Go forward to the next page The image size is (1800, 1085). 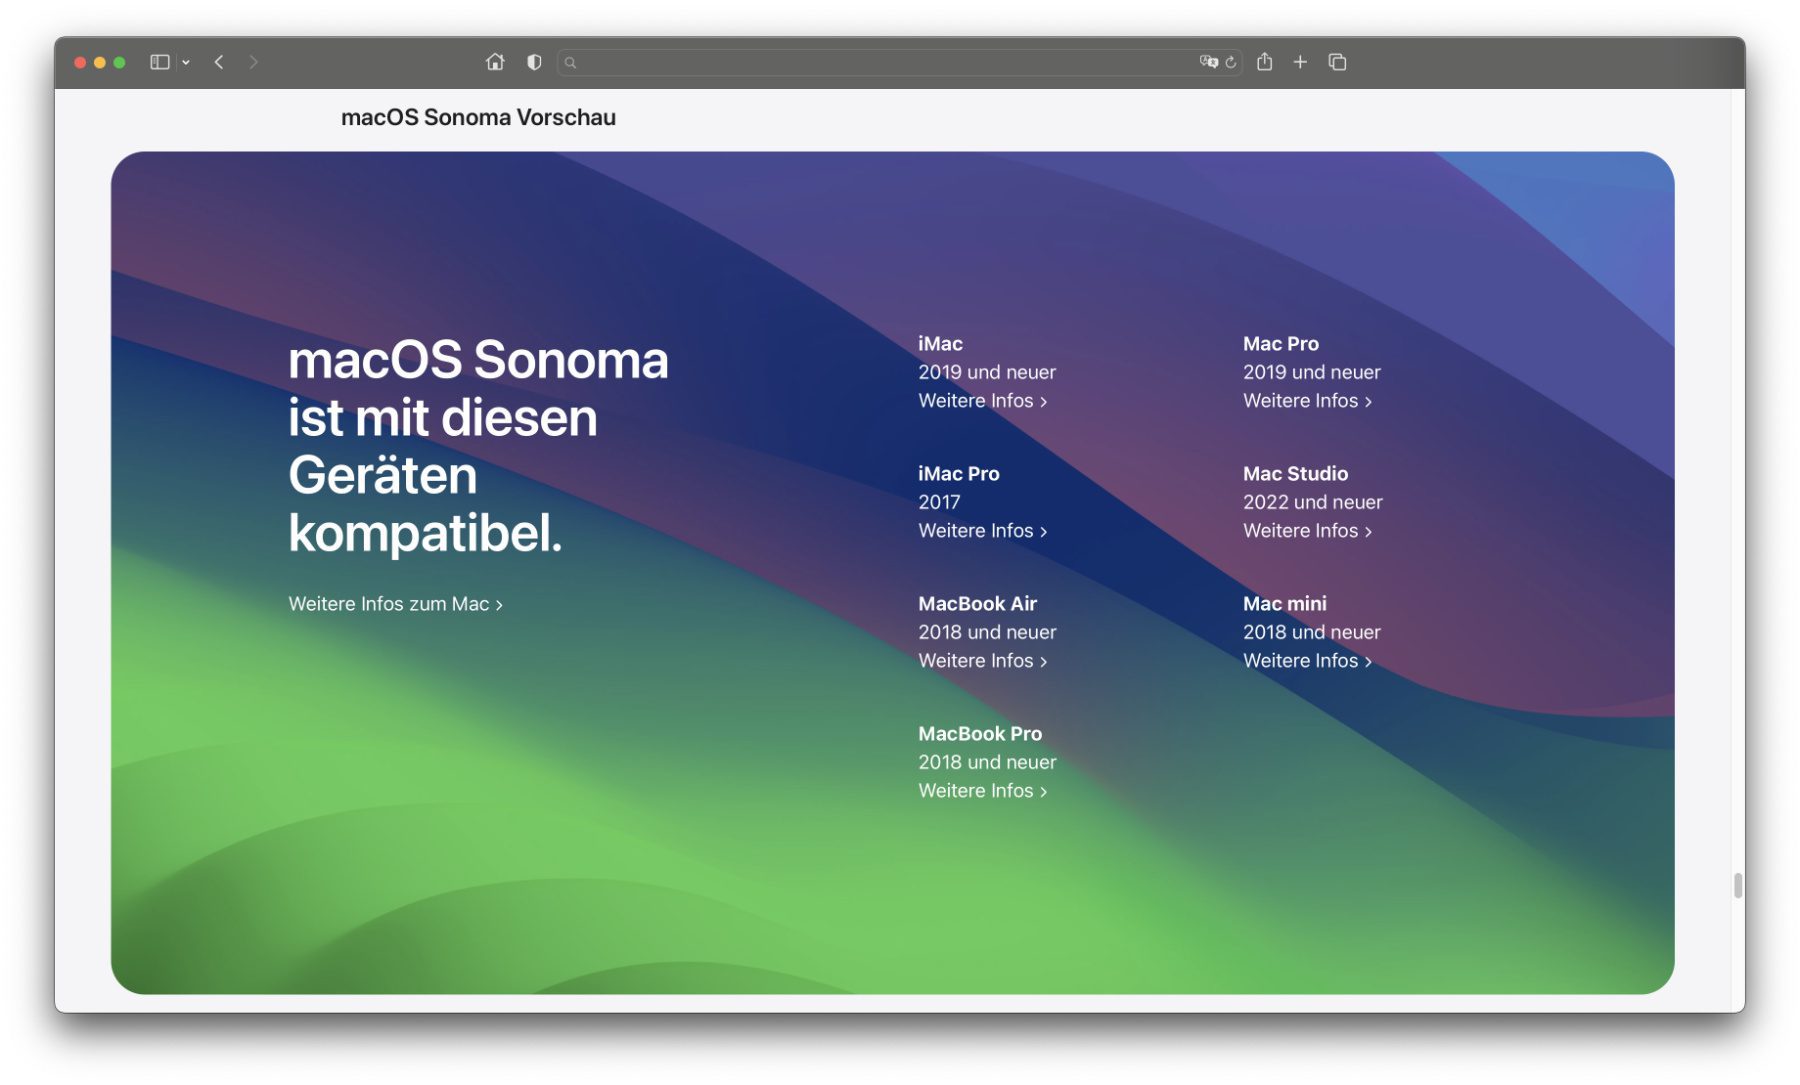click(253, 62)
